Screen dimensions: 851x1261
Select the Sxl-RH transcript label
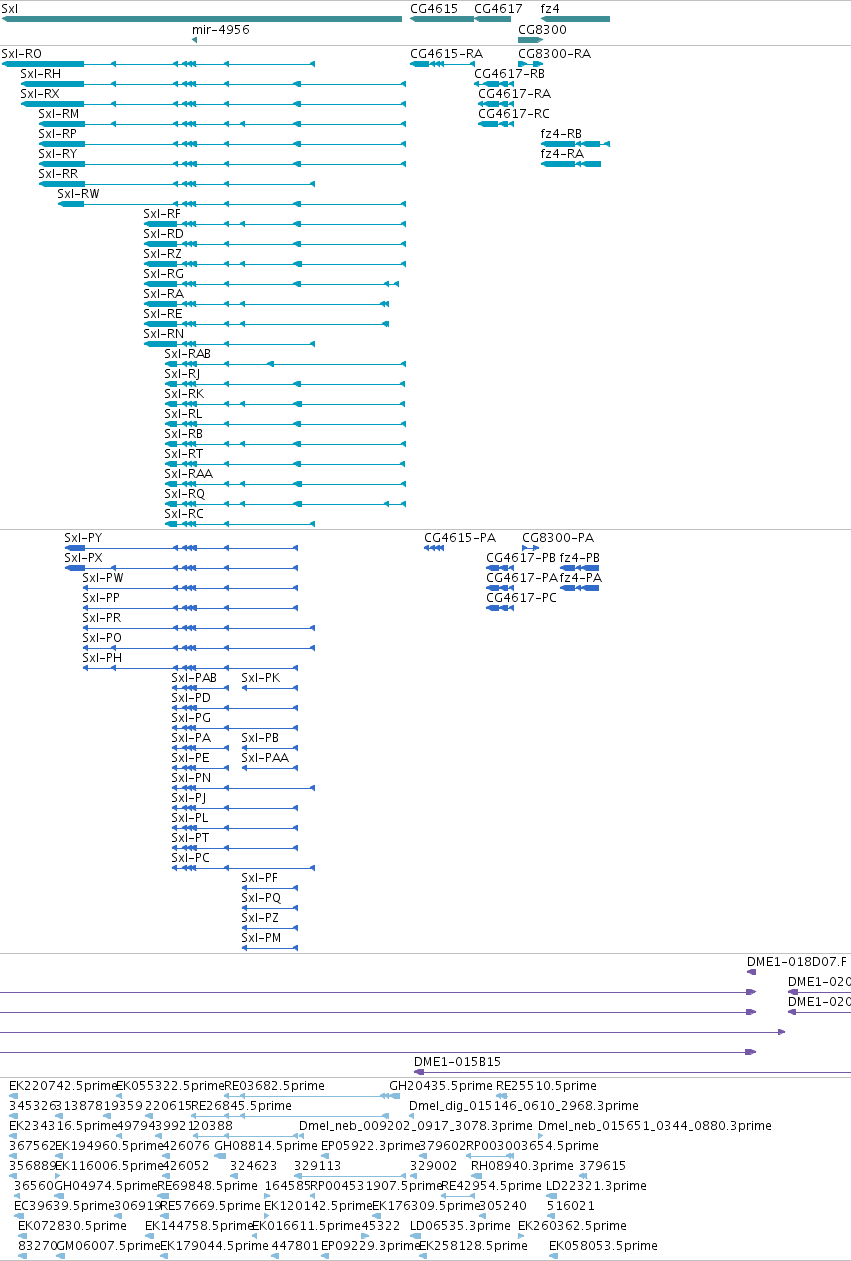click(40, 74)
